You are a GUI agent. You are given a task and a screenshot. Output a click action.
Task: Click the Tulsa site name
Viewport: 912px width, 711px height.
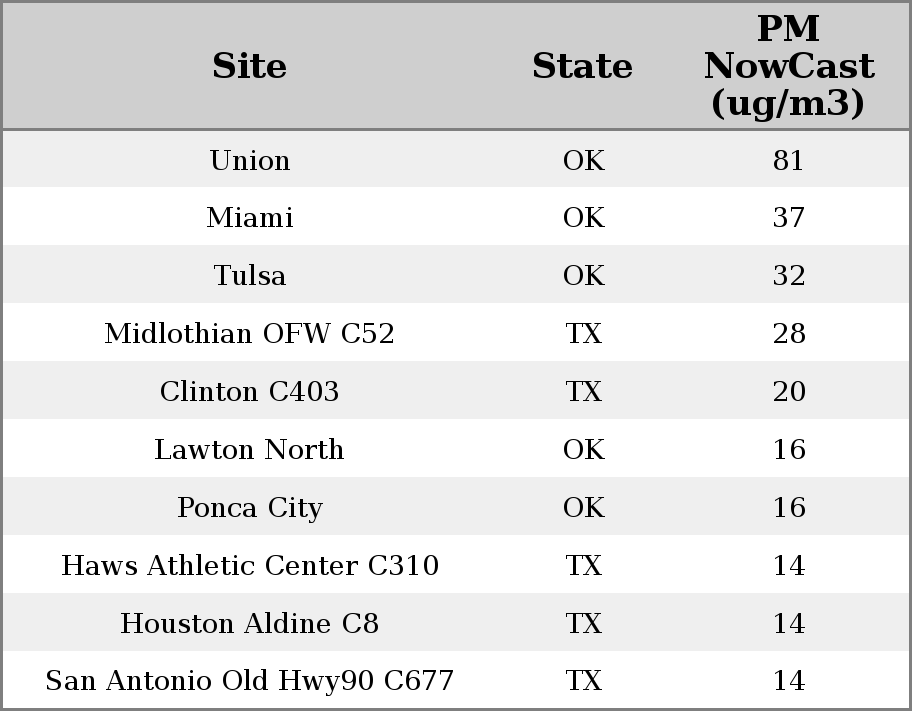(250, 275)
